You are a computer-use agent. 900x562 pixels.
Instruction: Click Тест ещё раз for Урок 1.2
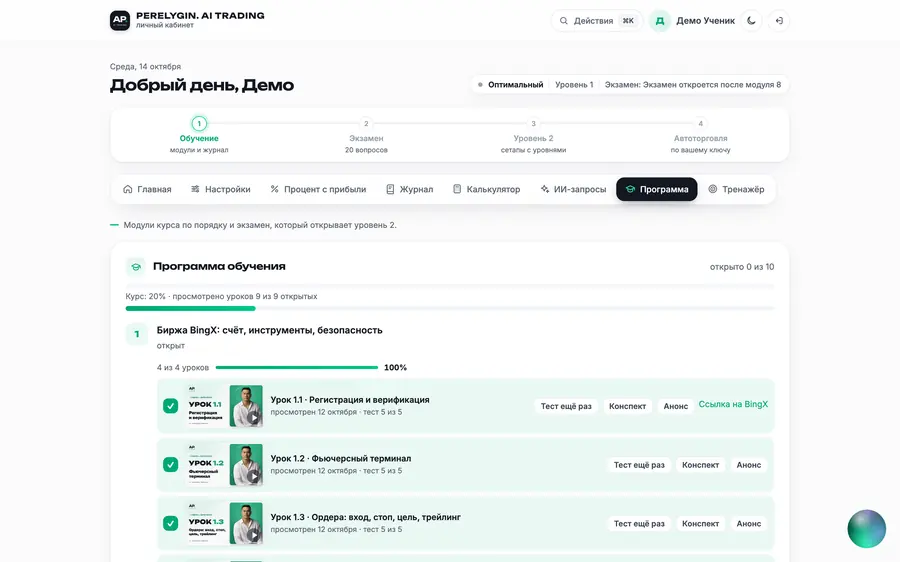tap(639, 464)
